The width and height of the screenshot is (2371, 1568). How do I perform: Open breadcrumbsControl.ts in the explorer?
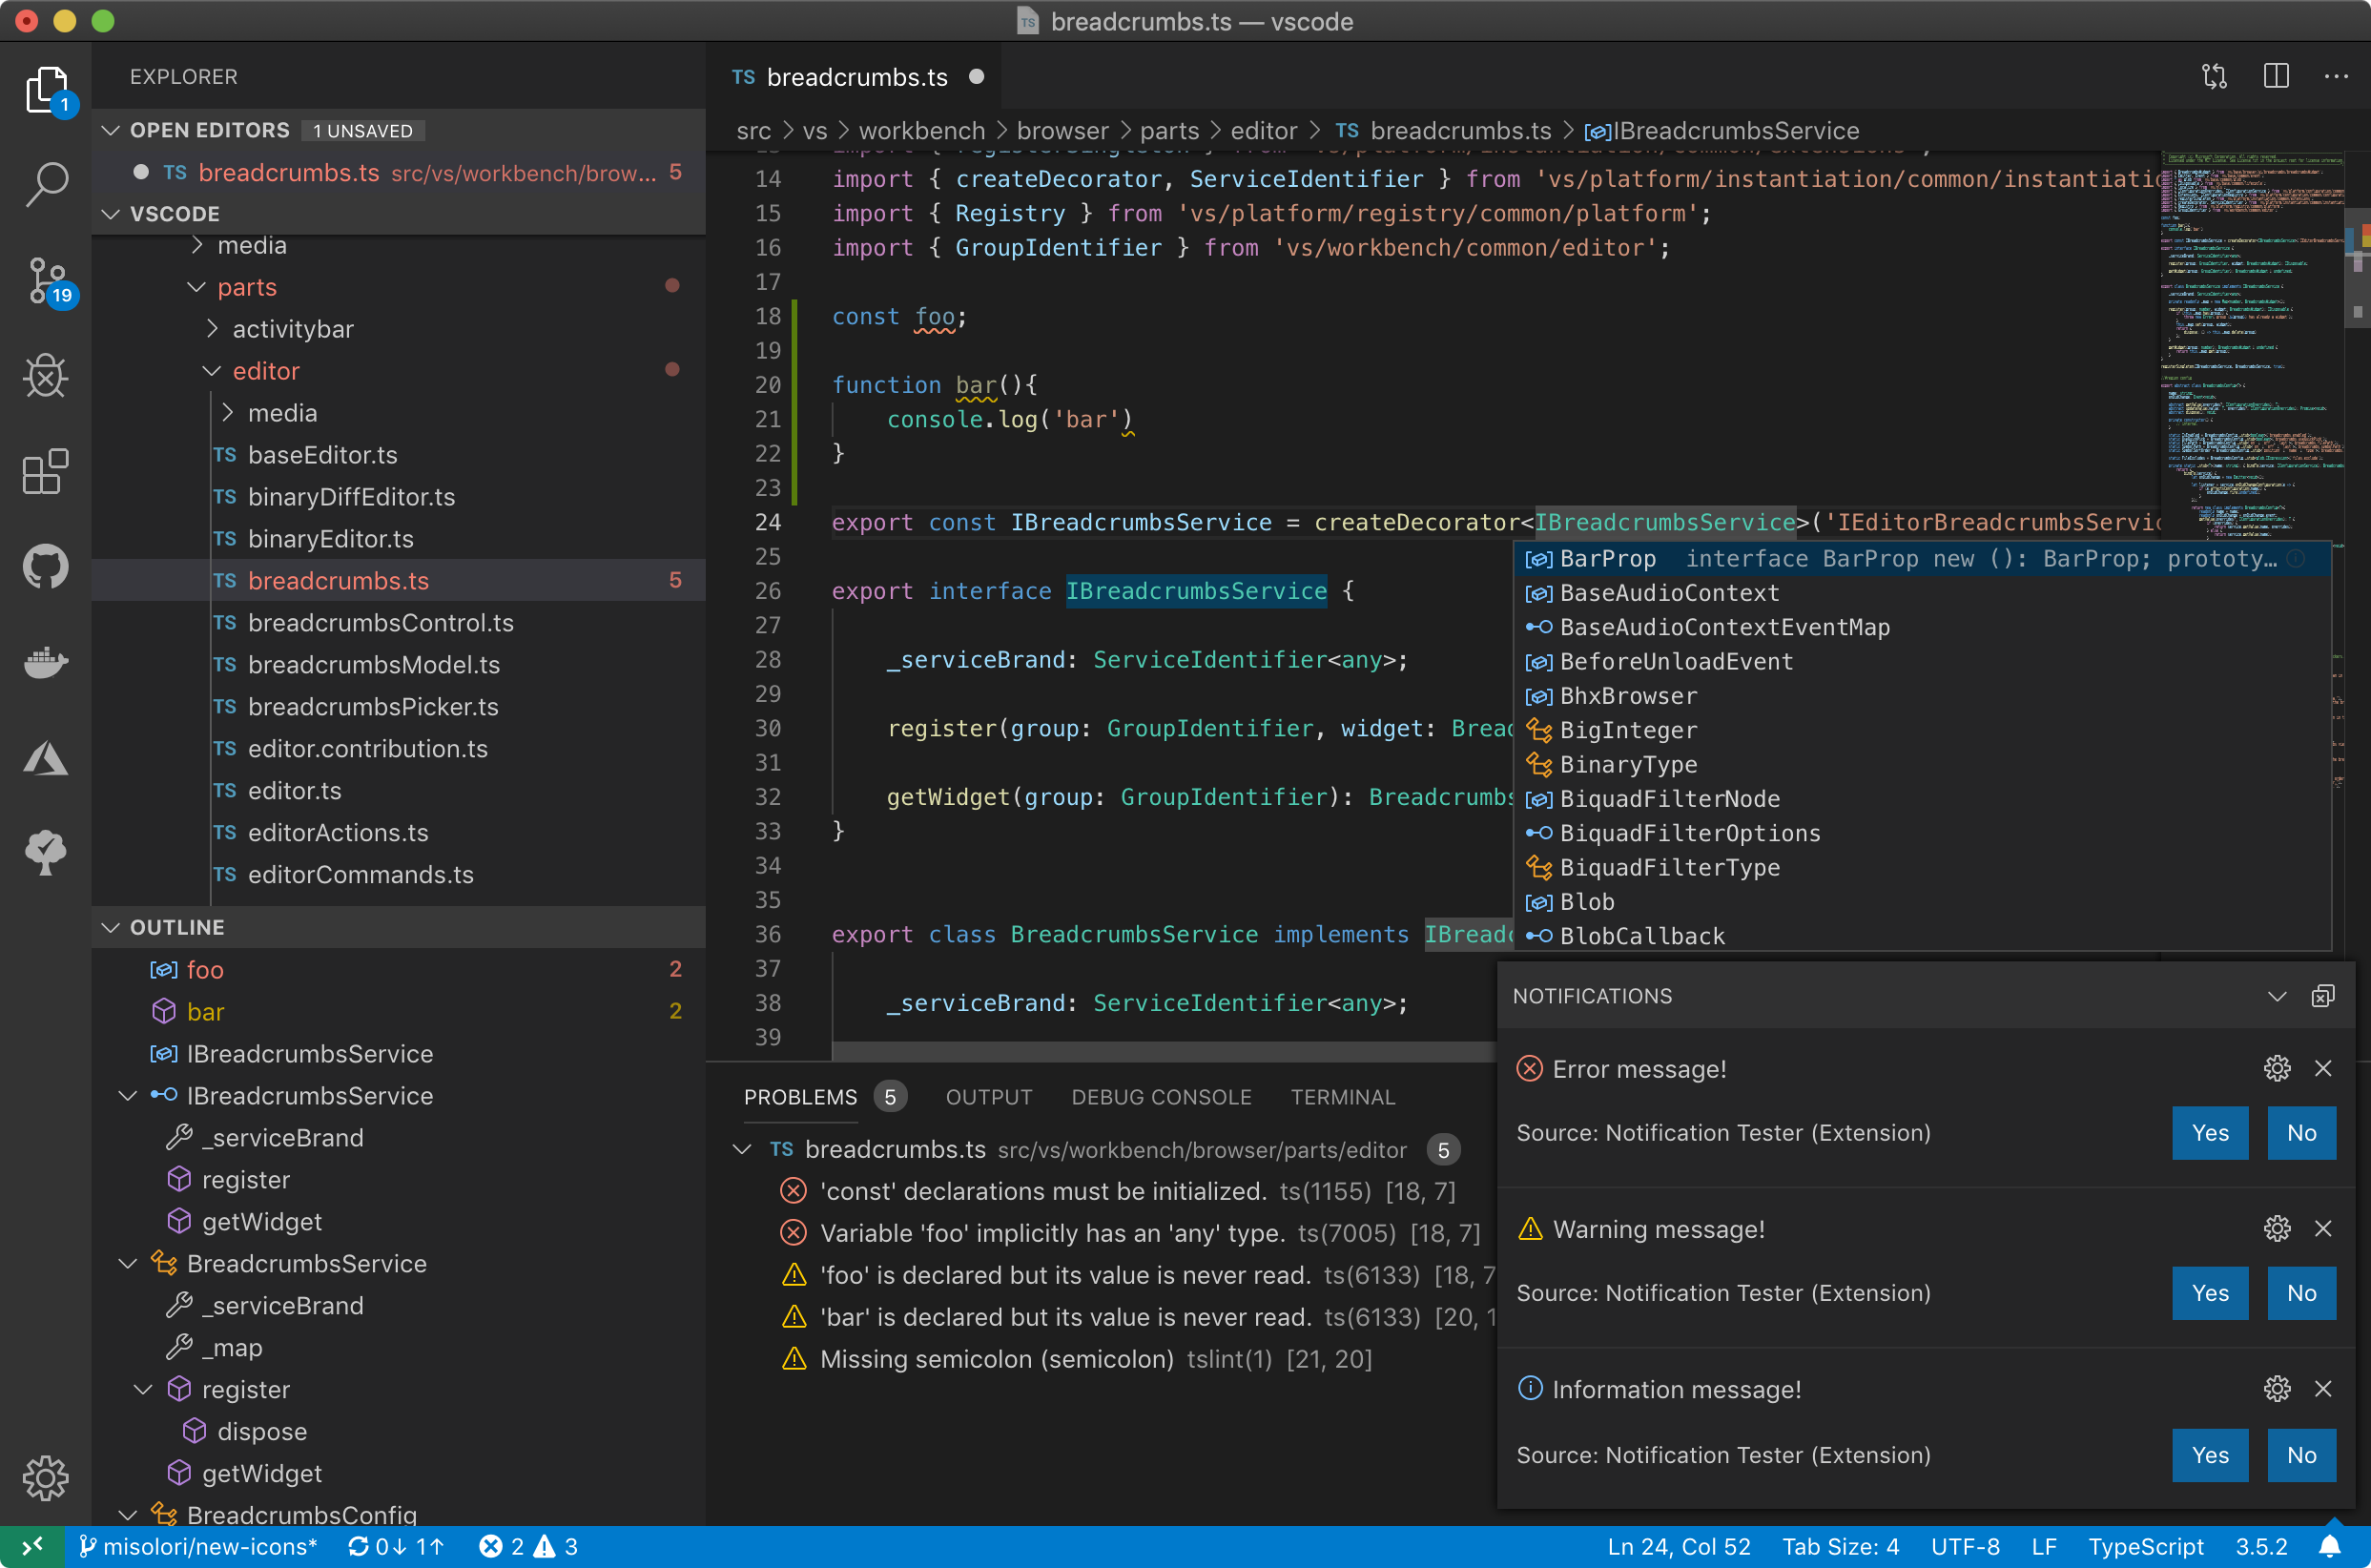(380, 623)
